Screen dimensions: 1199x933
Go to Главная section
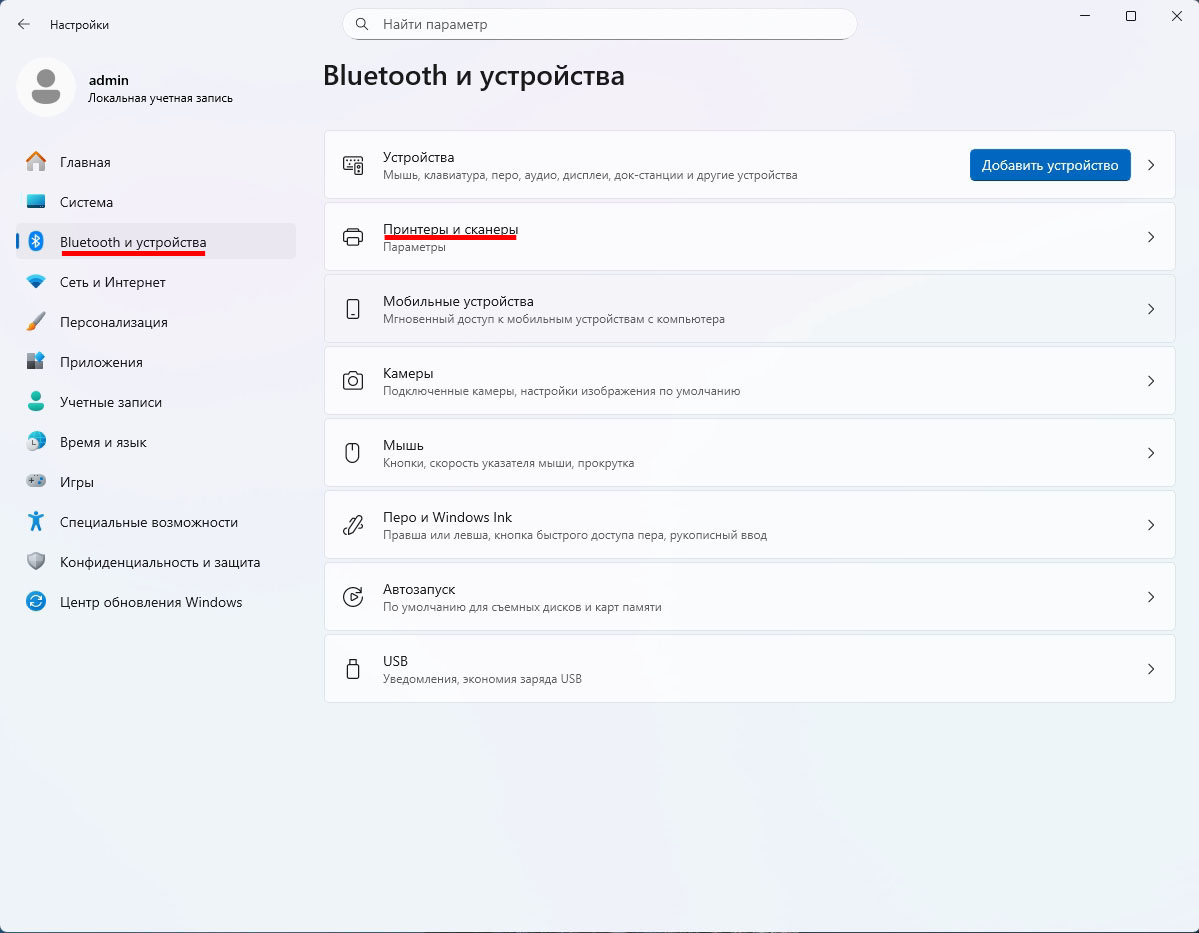[x=156, y=161]
